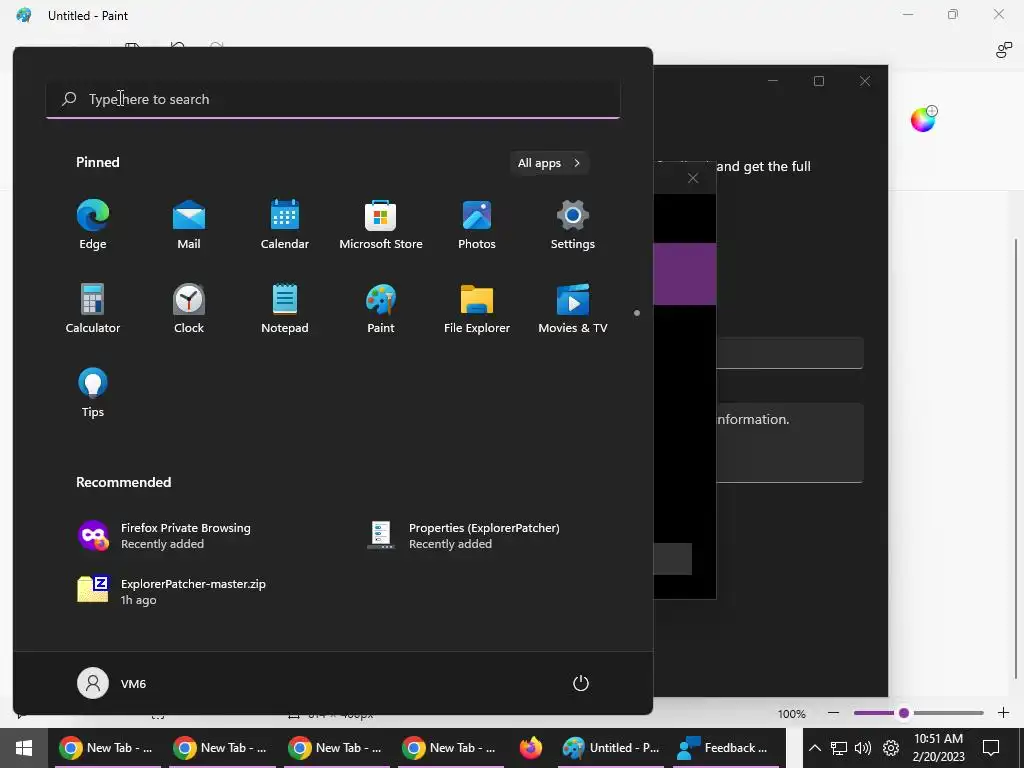Open the Calendar app
The width and height of the screenshot is (1024, 768).
coord(285,225)
